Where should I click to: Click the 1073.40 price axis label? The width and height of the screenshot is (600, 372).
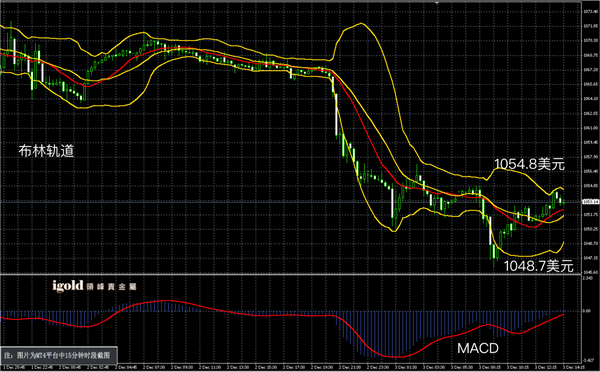click(590, 11)
